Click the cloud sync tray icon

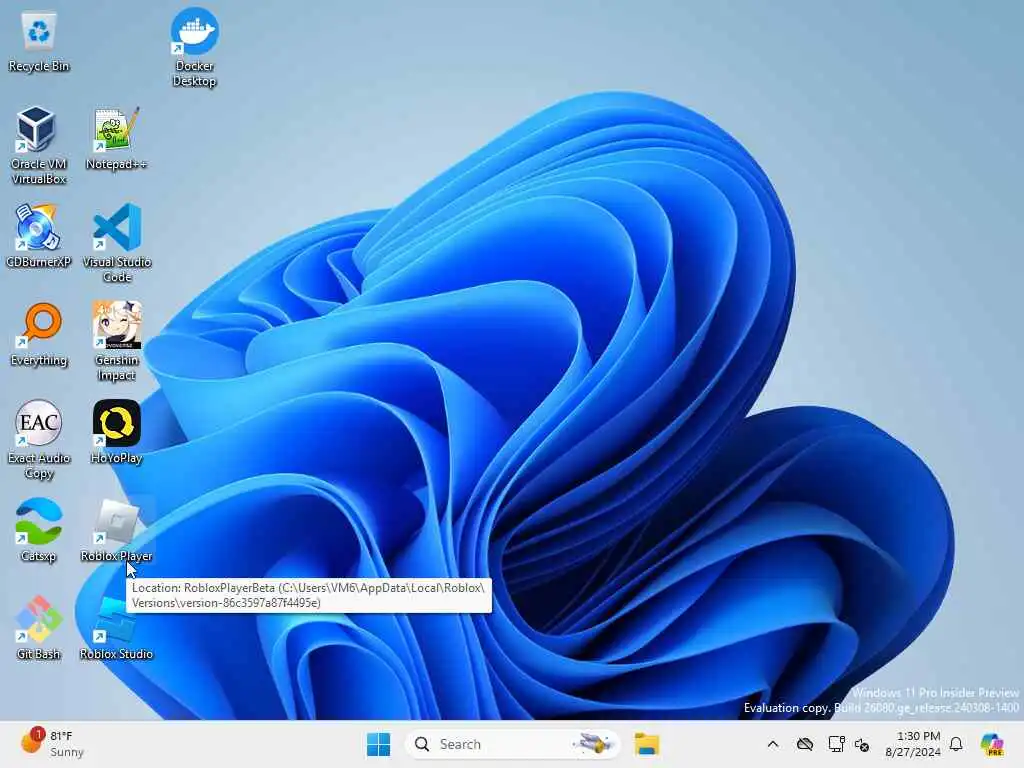pos(805,744)
